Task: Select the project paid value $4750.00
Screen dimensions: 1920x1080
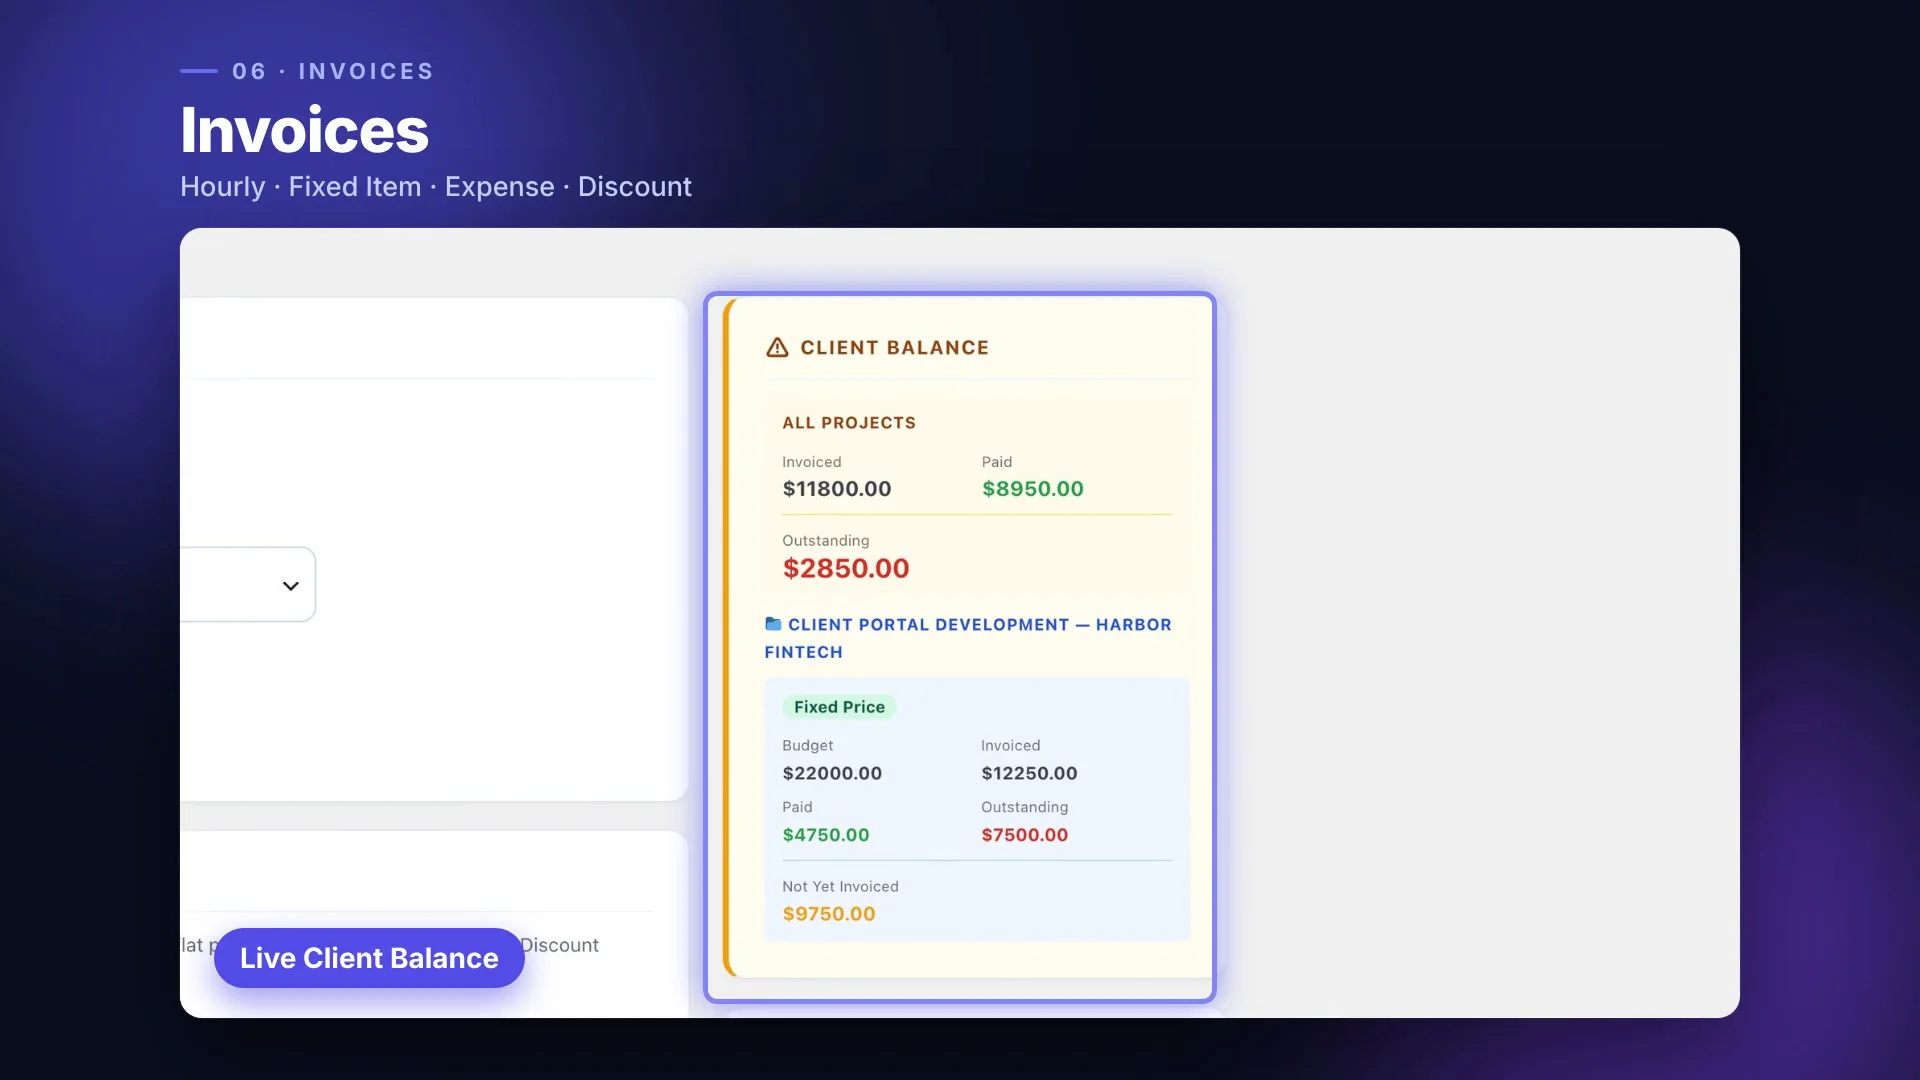Action: (x=826, y=835)
